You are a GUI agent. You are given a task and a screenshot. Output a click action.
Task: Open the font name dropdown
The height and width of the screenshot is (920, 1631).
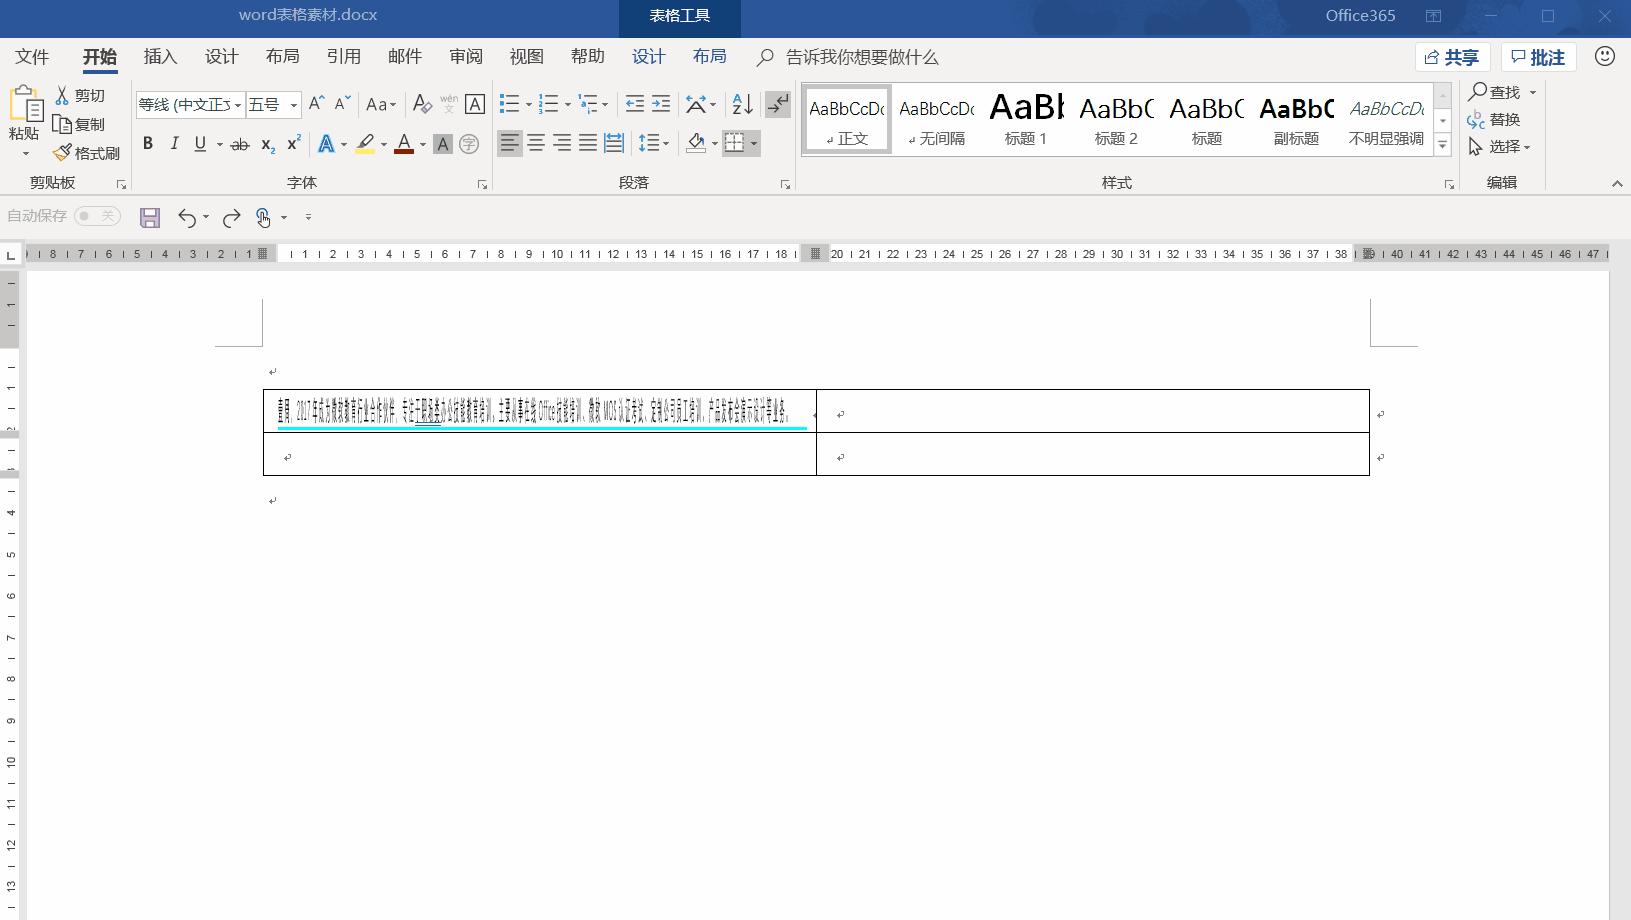pos(238,105)
